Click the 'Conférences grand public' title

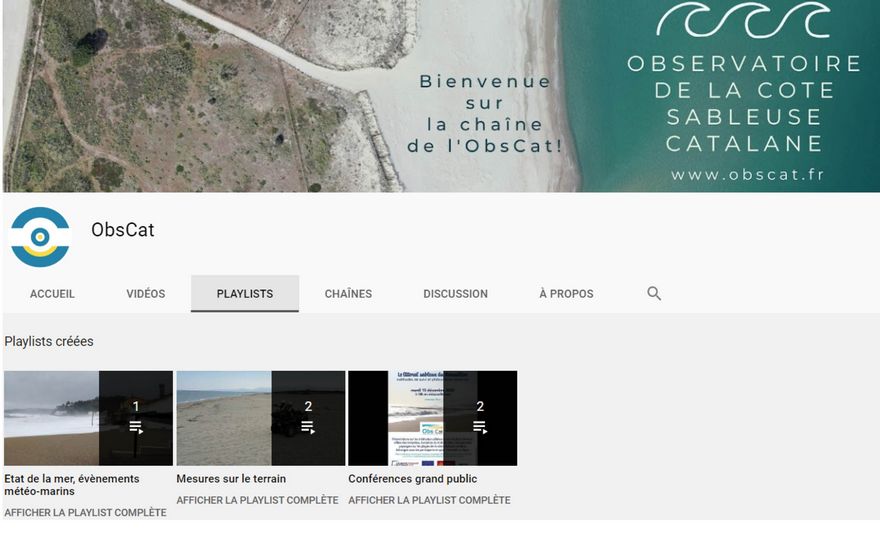coord(412,479)
